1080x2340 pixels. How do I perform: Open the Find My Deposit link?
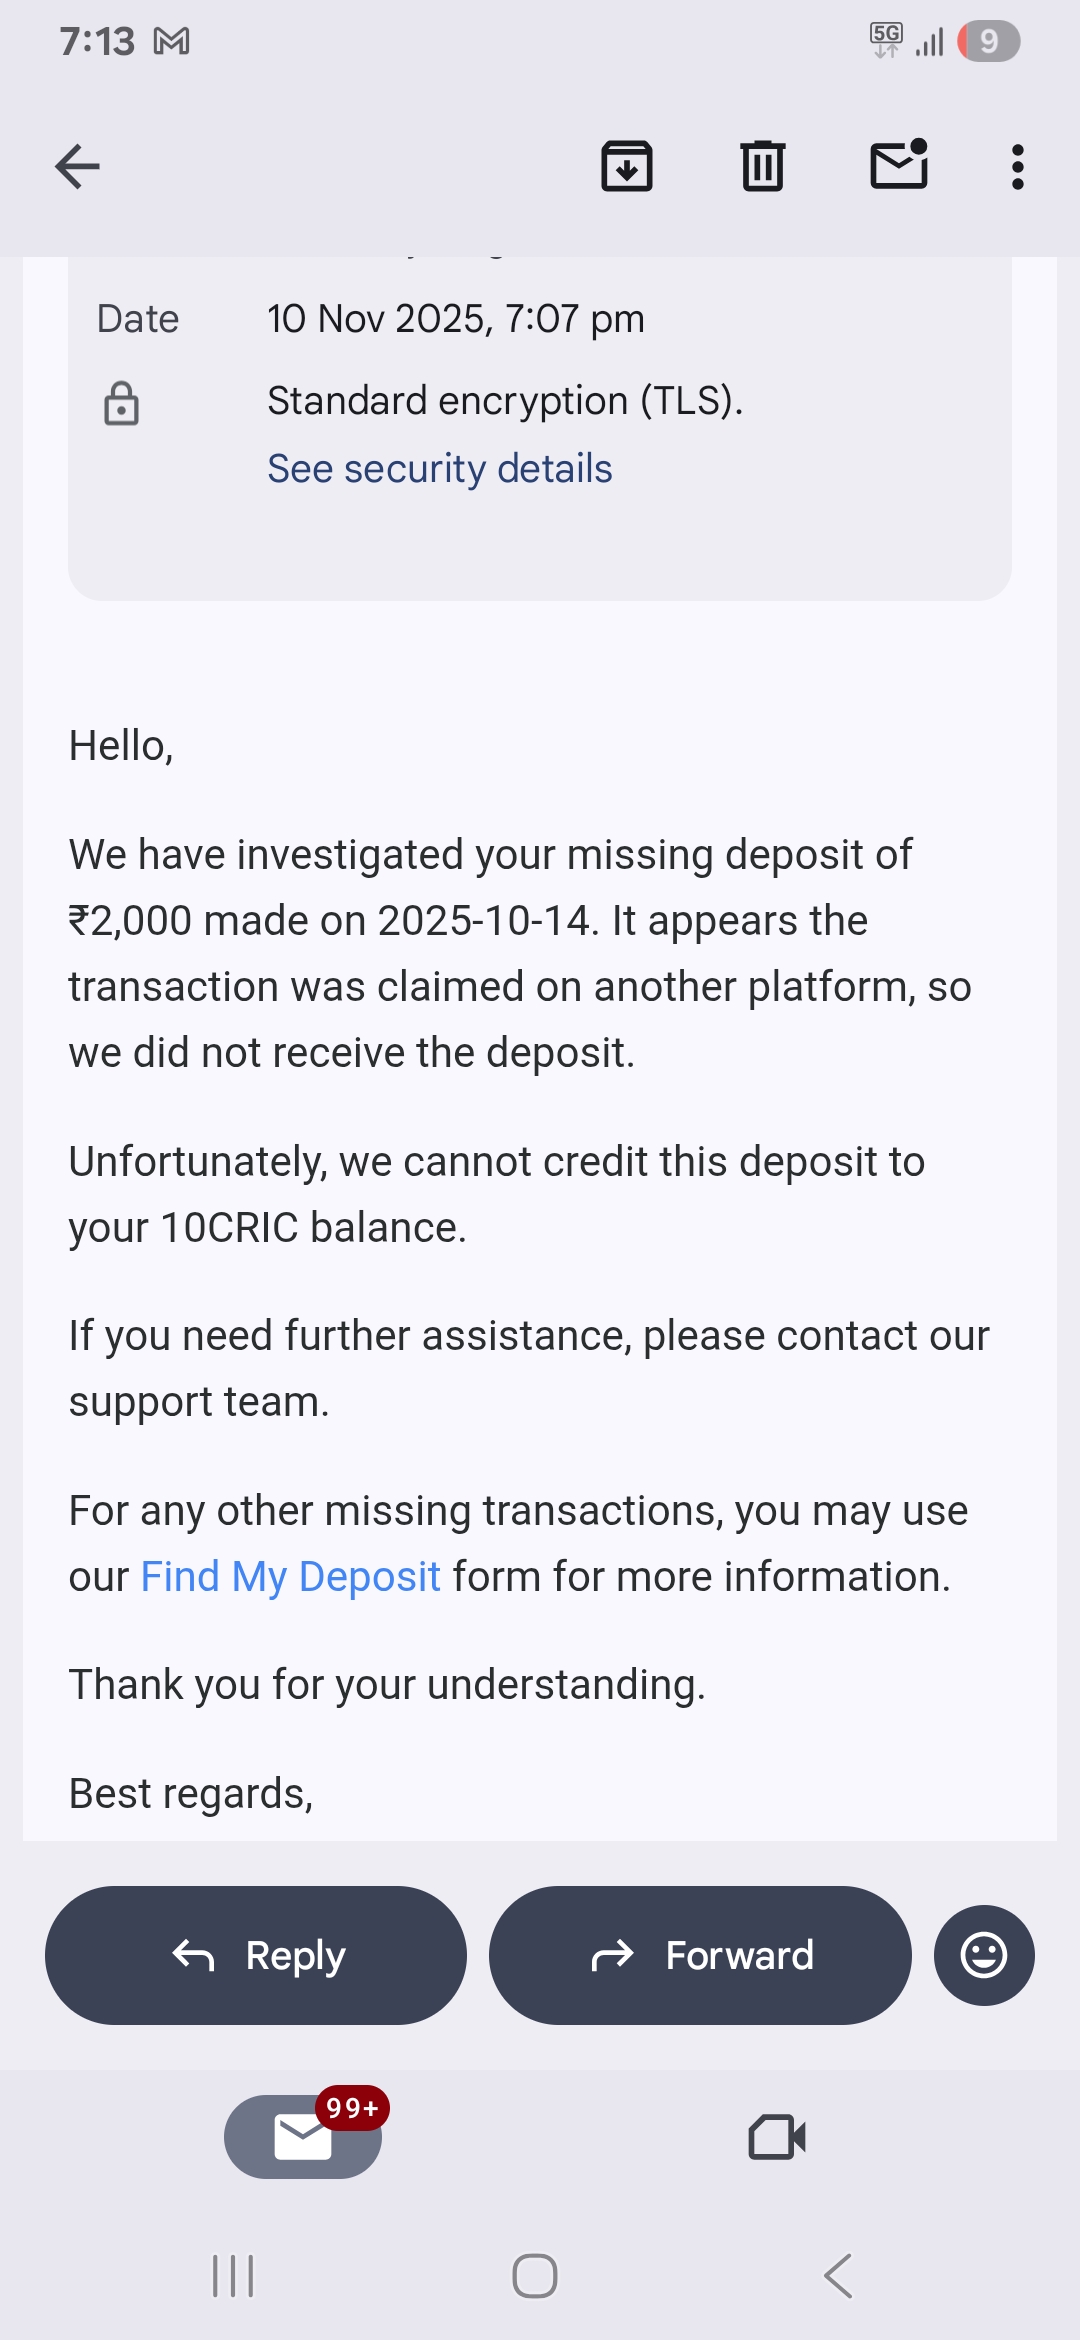click(x=290, y=1577)
